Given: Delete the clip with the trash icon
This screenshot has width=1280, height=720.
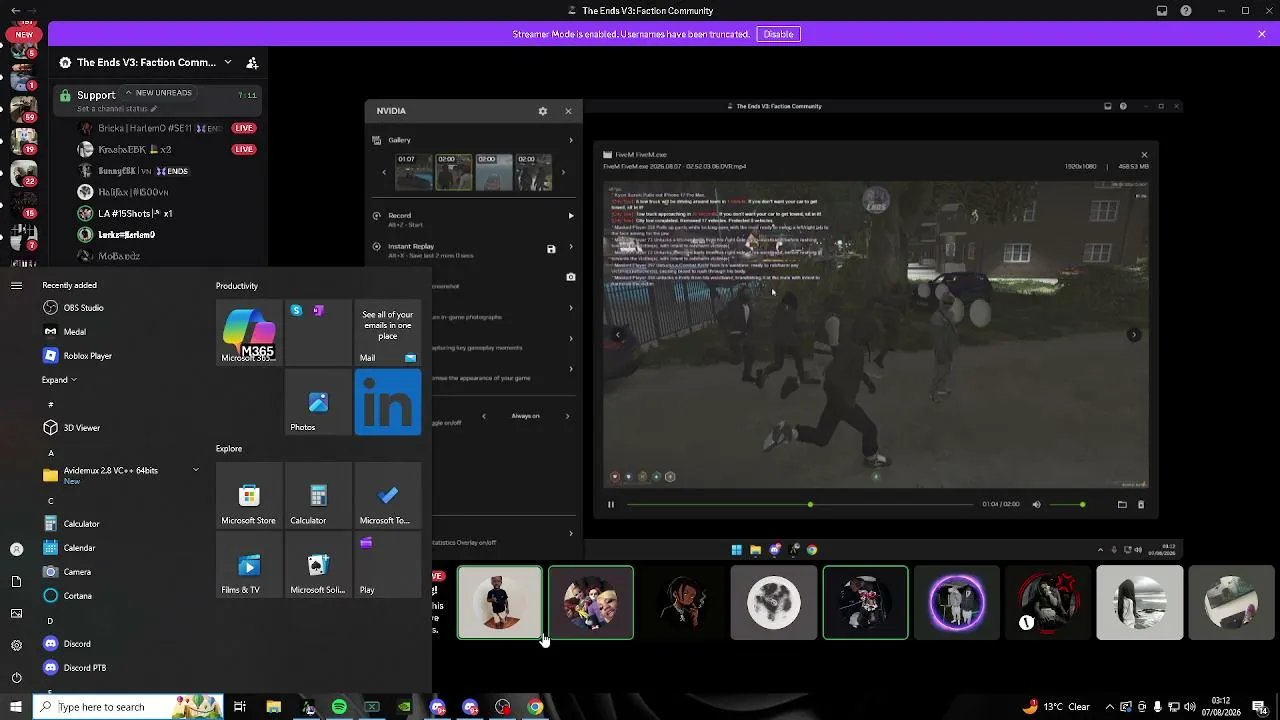Looking at the screenshot, I should (1141, 504).
